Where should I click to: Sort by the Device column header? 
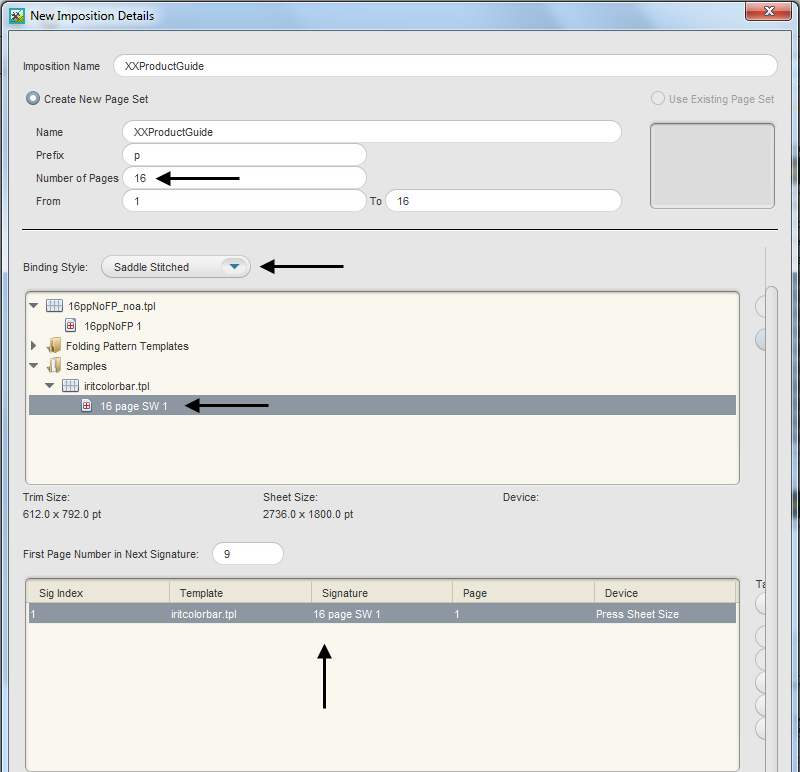(x=664, y=593)
